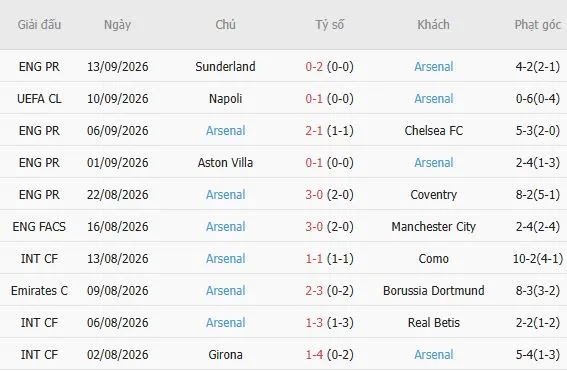Click the Ngày column header
This screenshot has height=371, width=567.
tap(118, 25)
